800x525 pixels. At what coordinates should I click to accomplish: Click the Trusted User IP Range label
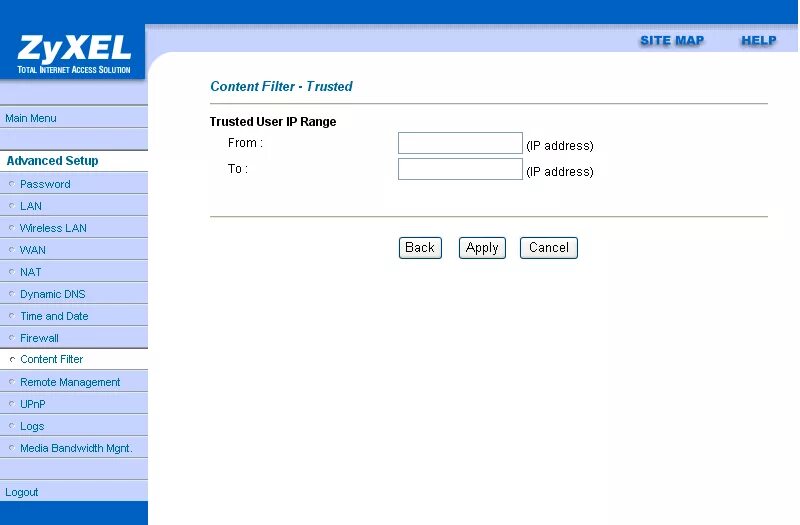[273, 121]
